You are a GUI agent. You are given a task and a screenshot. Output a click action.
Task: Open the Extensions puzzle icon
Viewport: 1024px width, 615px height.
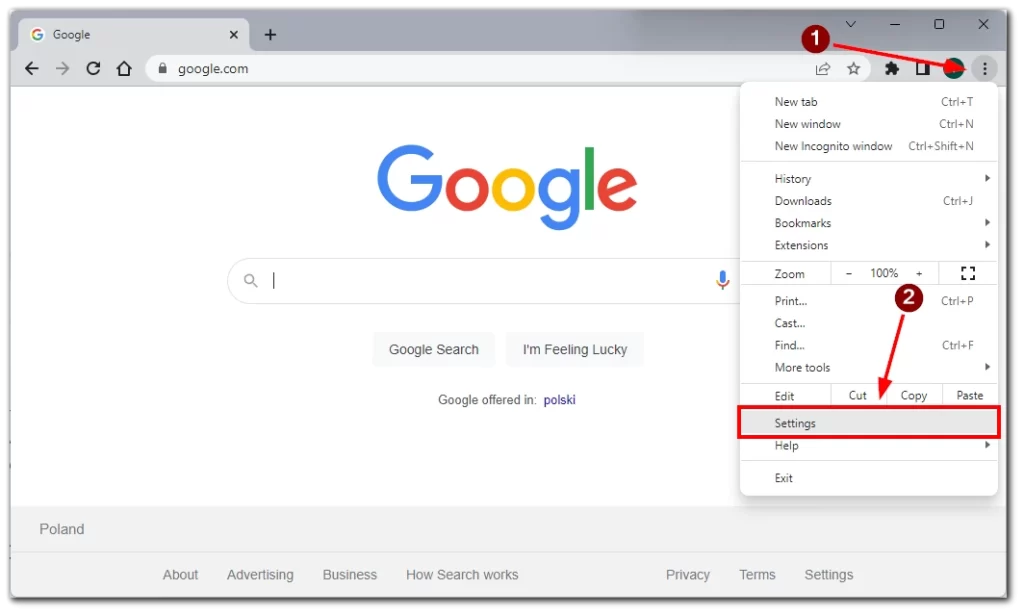click(x=891, y=69)
